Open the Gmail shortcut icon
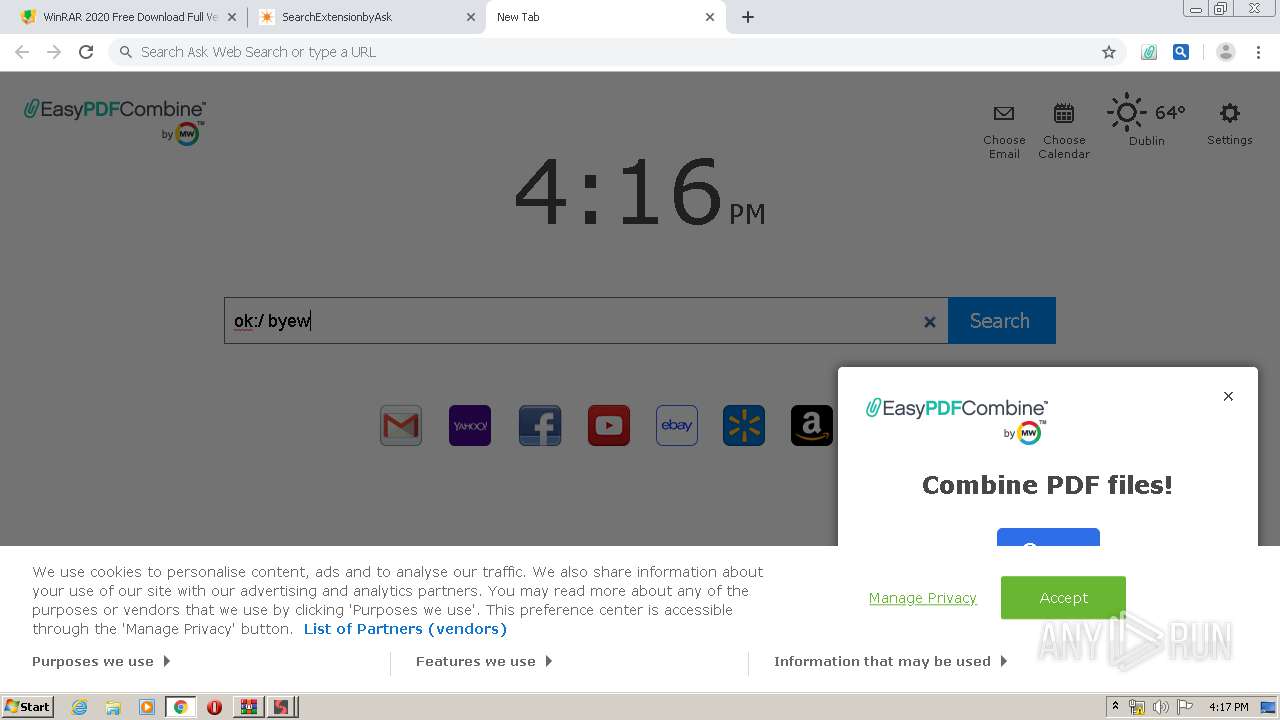Viewport: 1280px width, 720px height. (x=401, y=425)
